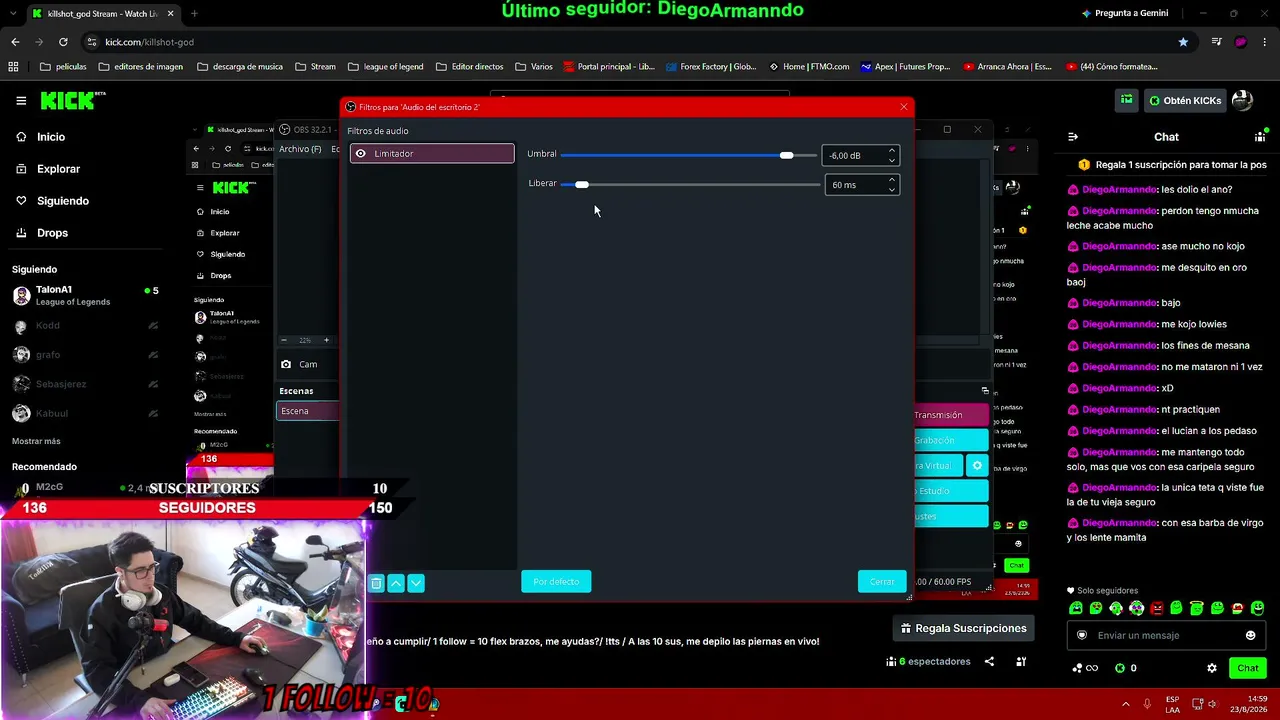Image resolution: width=1280 pixels, height=720 pixels.
Task: Open chat identity icon in message box
Action: point(1081,635)
